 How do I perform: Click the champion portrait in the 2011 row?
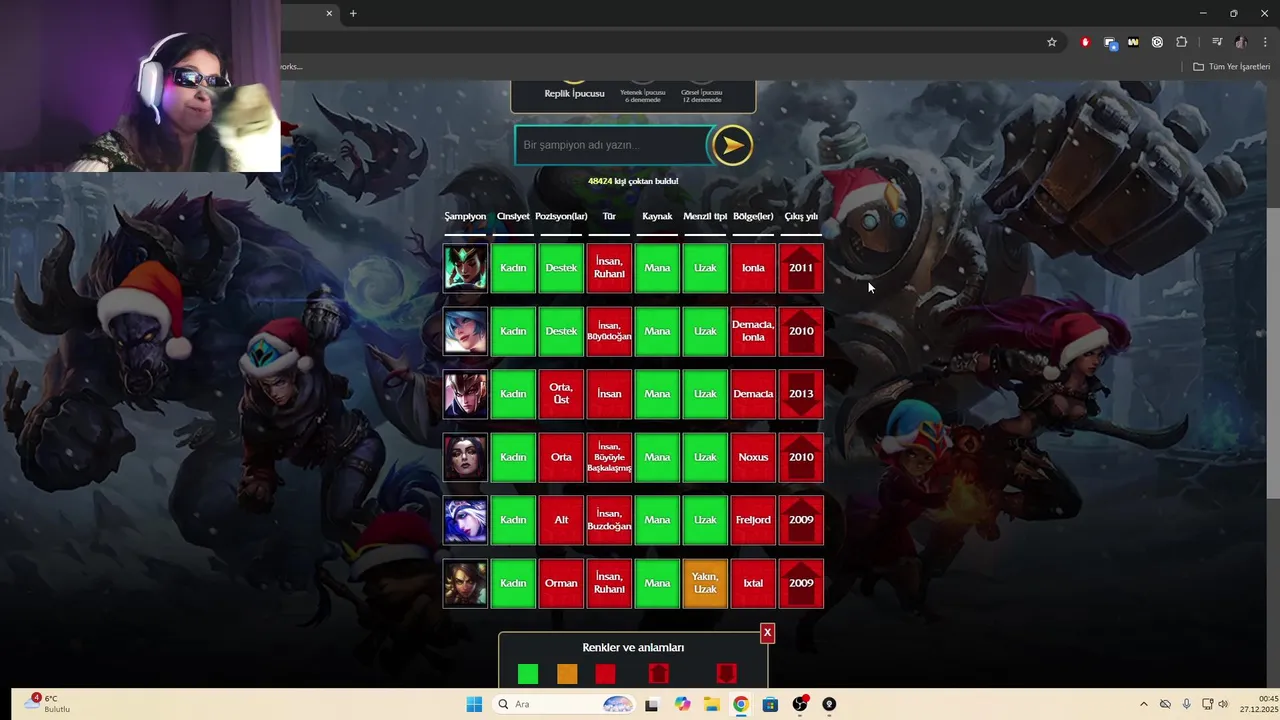466,268
